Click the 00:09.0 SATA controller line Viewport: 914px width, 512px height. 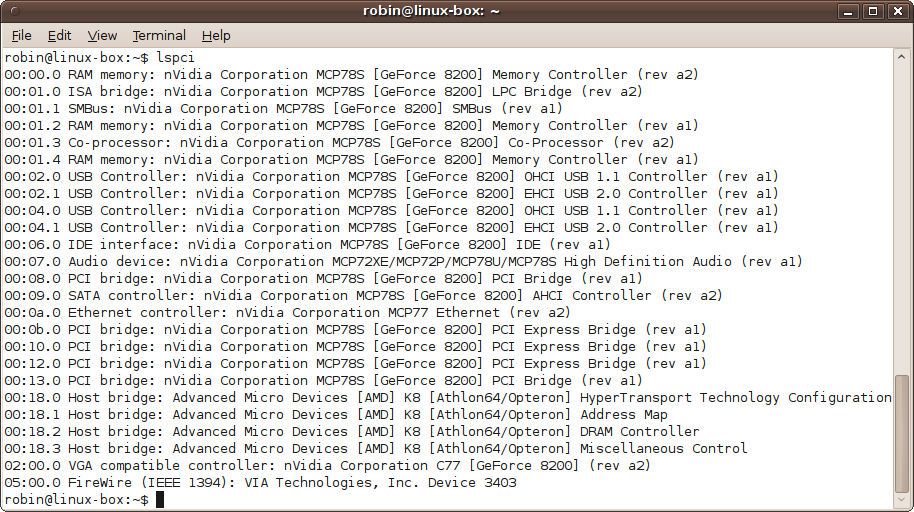point(363,296)
